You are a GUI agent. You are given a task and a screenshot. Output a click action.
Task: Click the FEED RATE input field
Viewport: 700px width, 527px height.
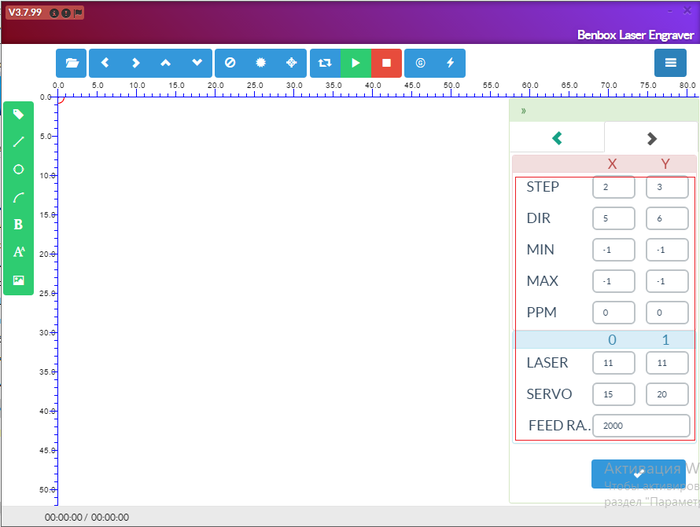(641, 425)
